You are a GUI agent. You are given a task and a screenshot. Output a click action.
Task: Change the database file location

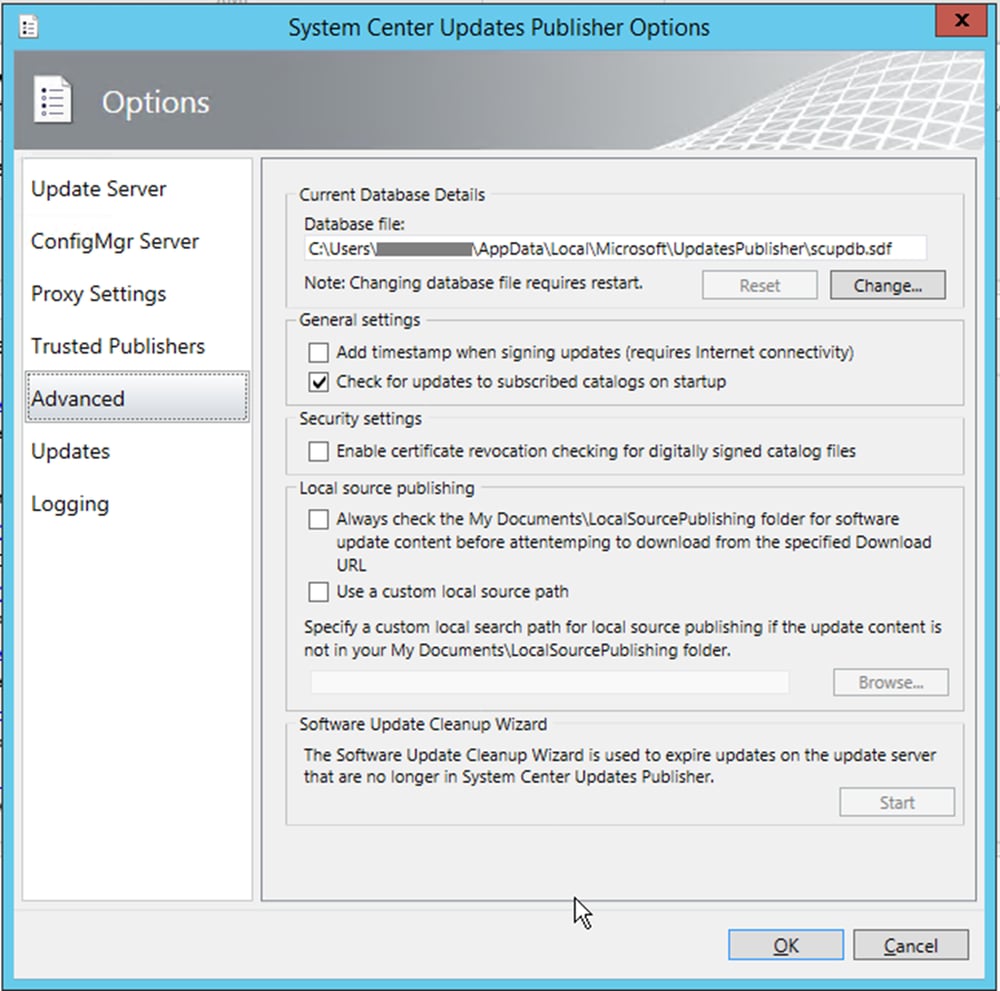887,285
